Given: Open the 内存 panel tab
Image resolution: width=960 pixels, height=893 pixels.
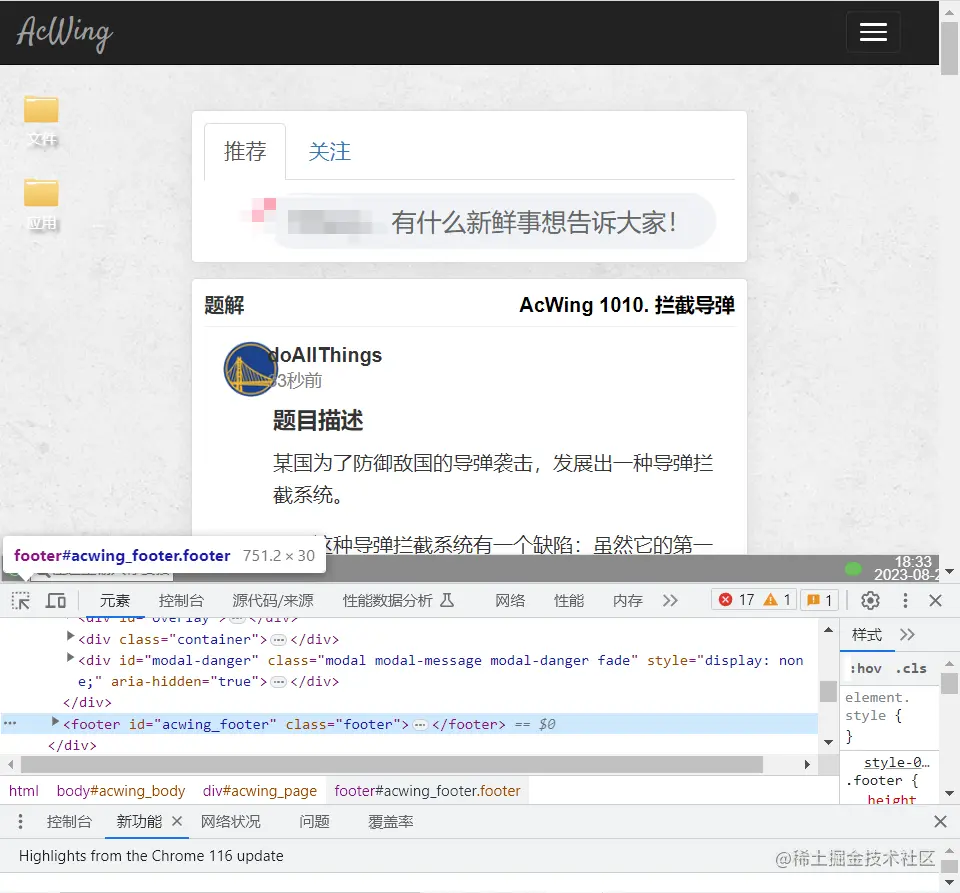Looking at the screenshot, I should [x=628, y=600].
